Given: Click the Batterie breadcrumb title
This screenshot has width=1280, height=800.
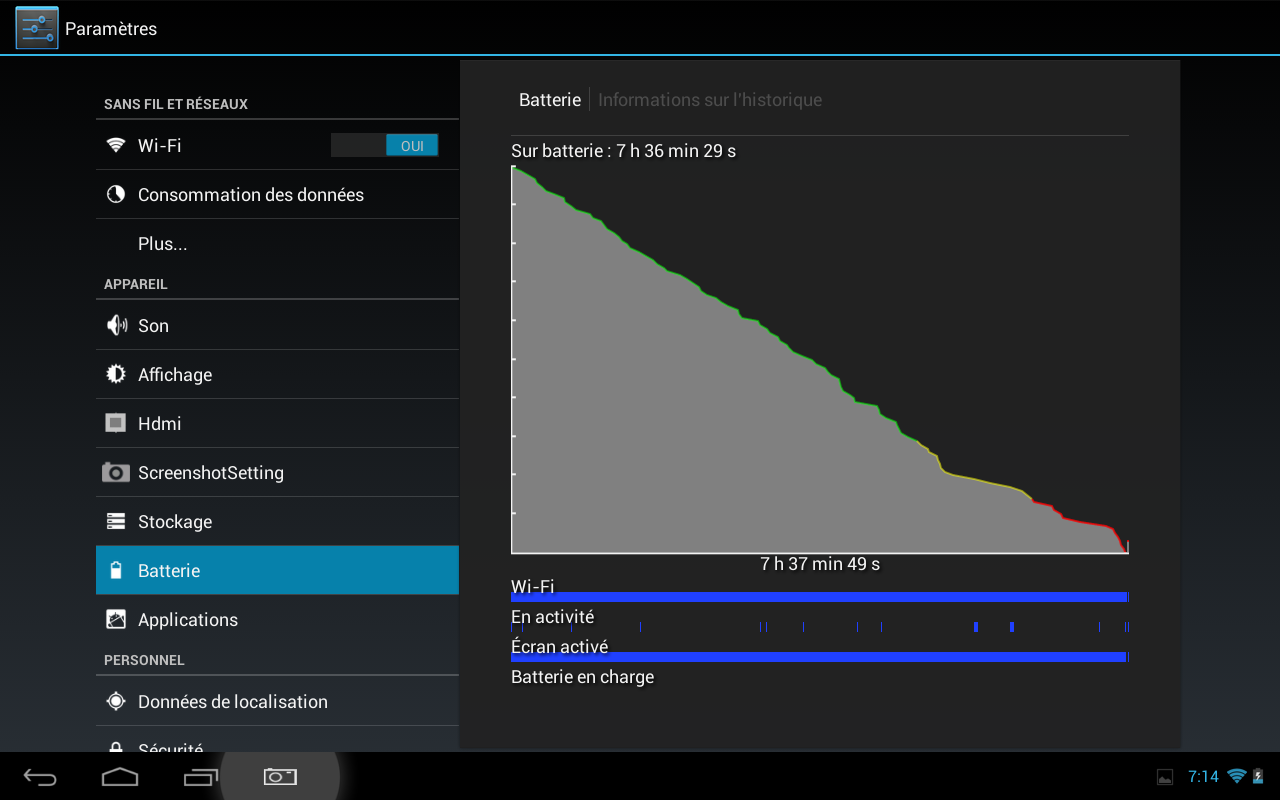Looking at the screenshot, I should [x=549, y=100].
